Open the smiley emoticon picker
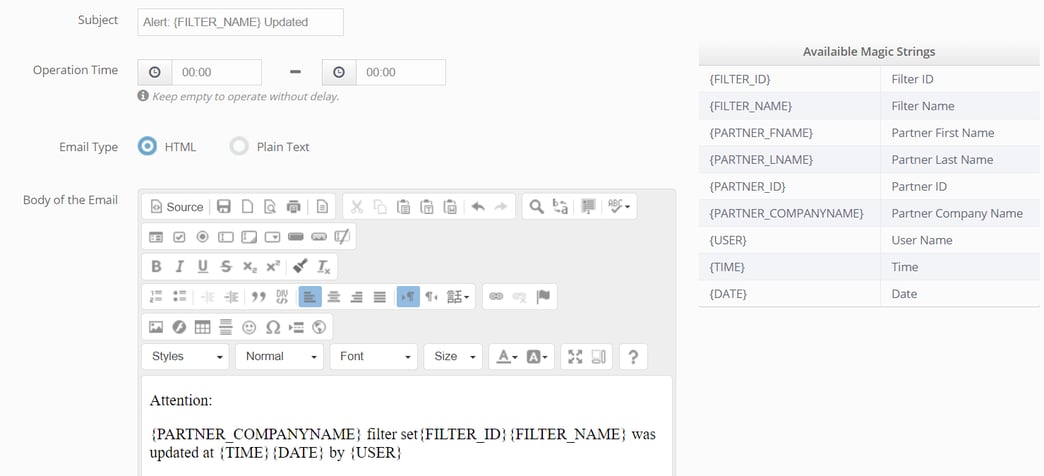 [x=249, y=327]
